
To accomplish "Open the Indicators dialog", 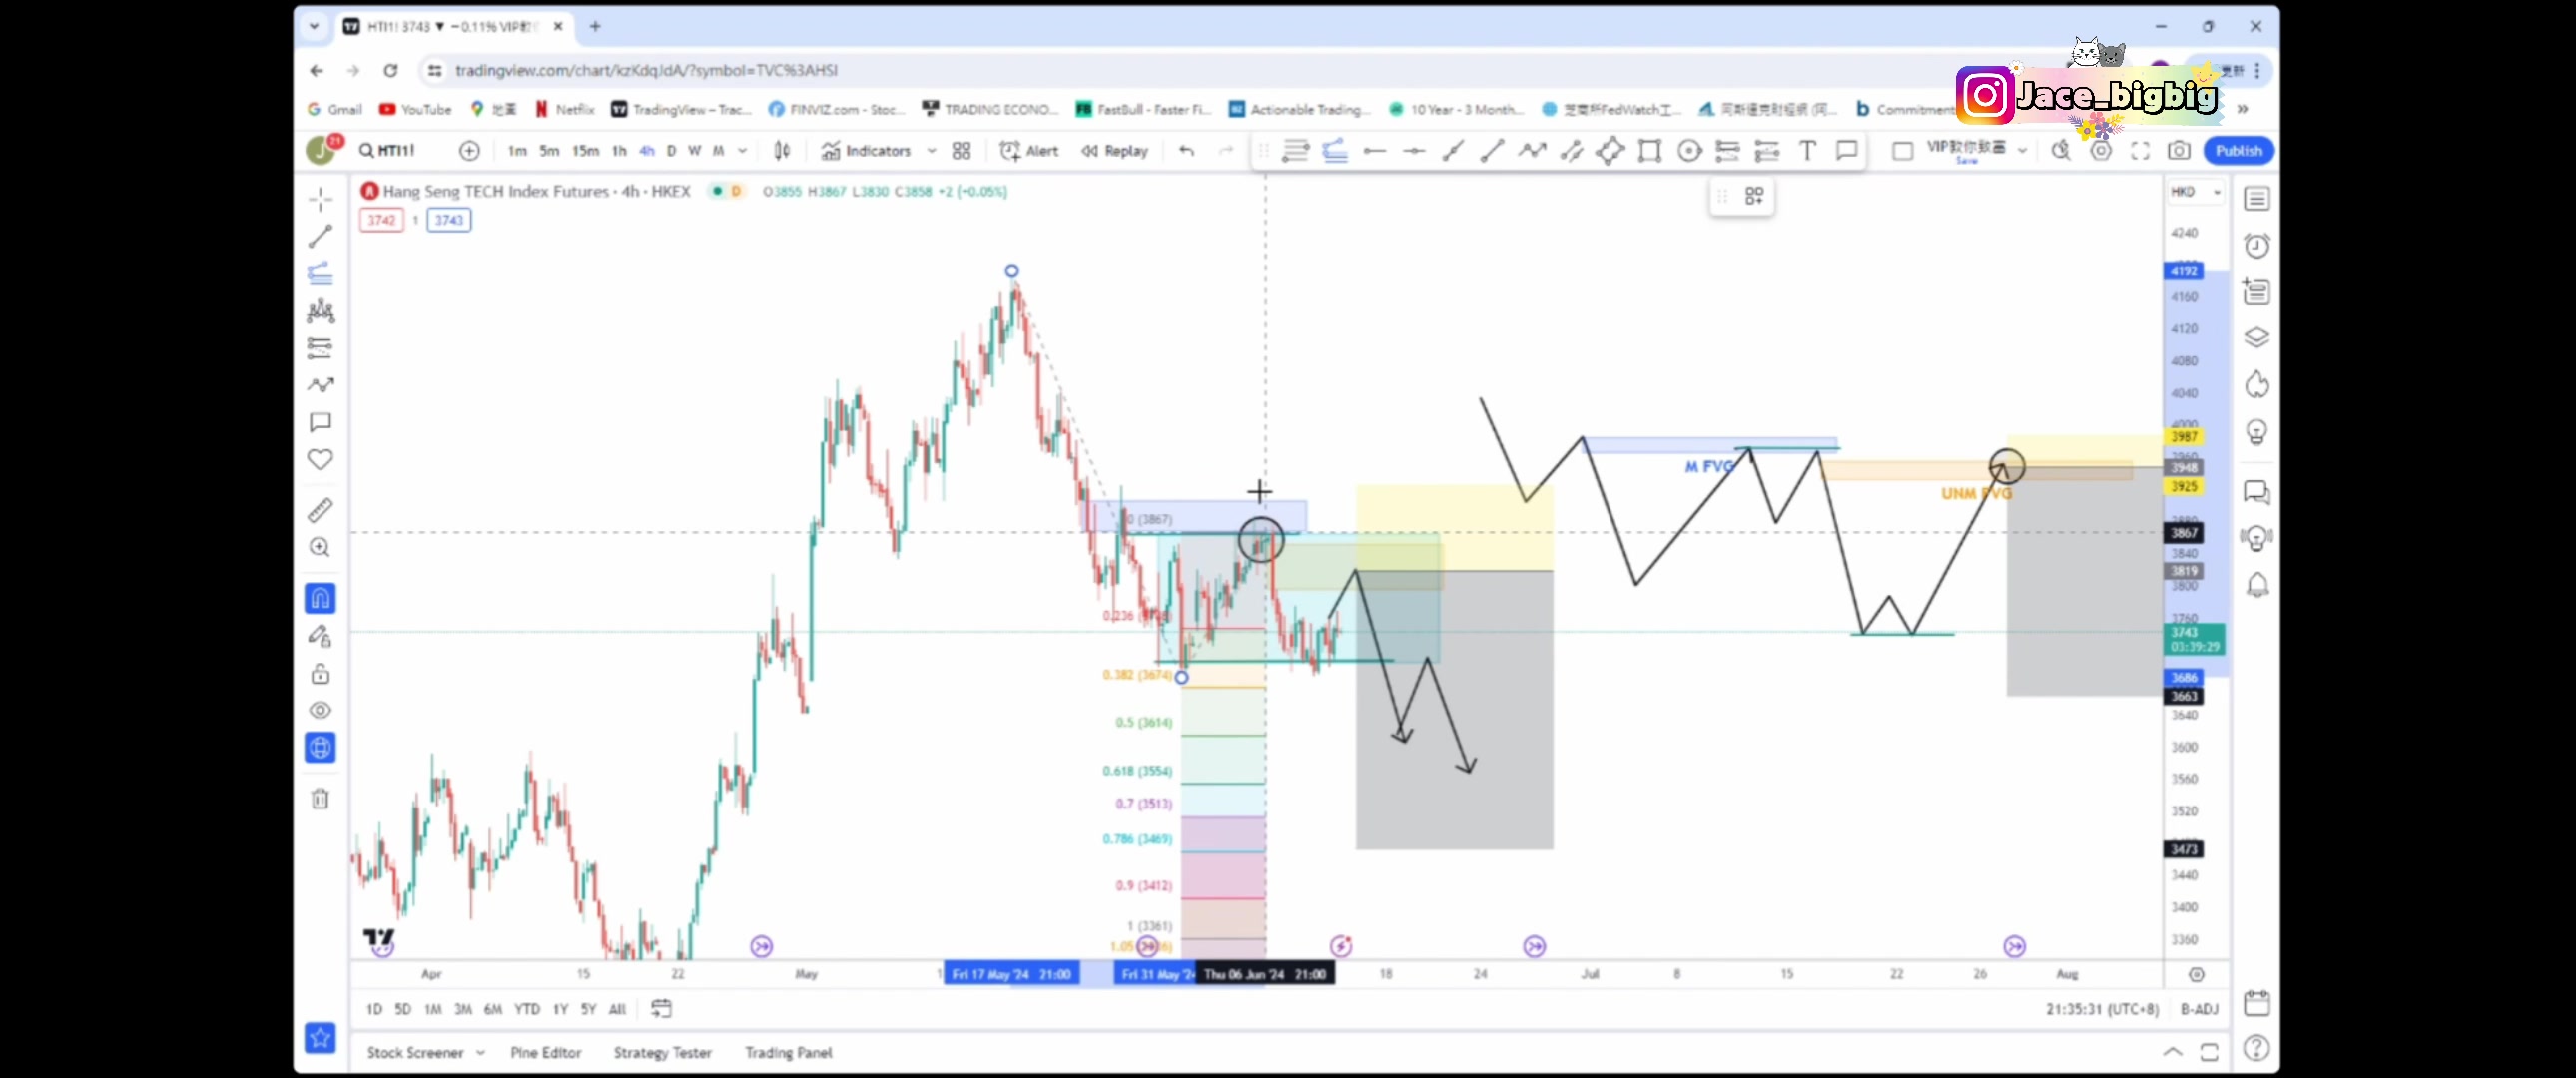I will click(x=866, y=150).
